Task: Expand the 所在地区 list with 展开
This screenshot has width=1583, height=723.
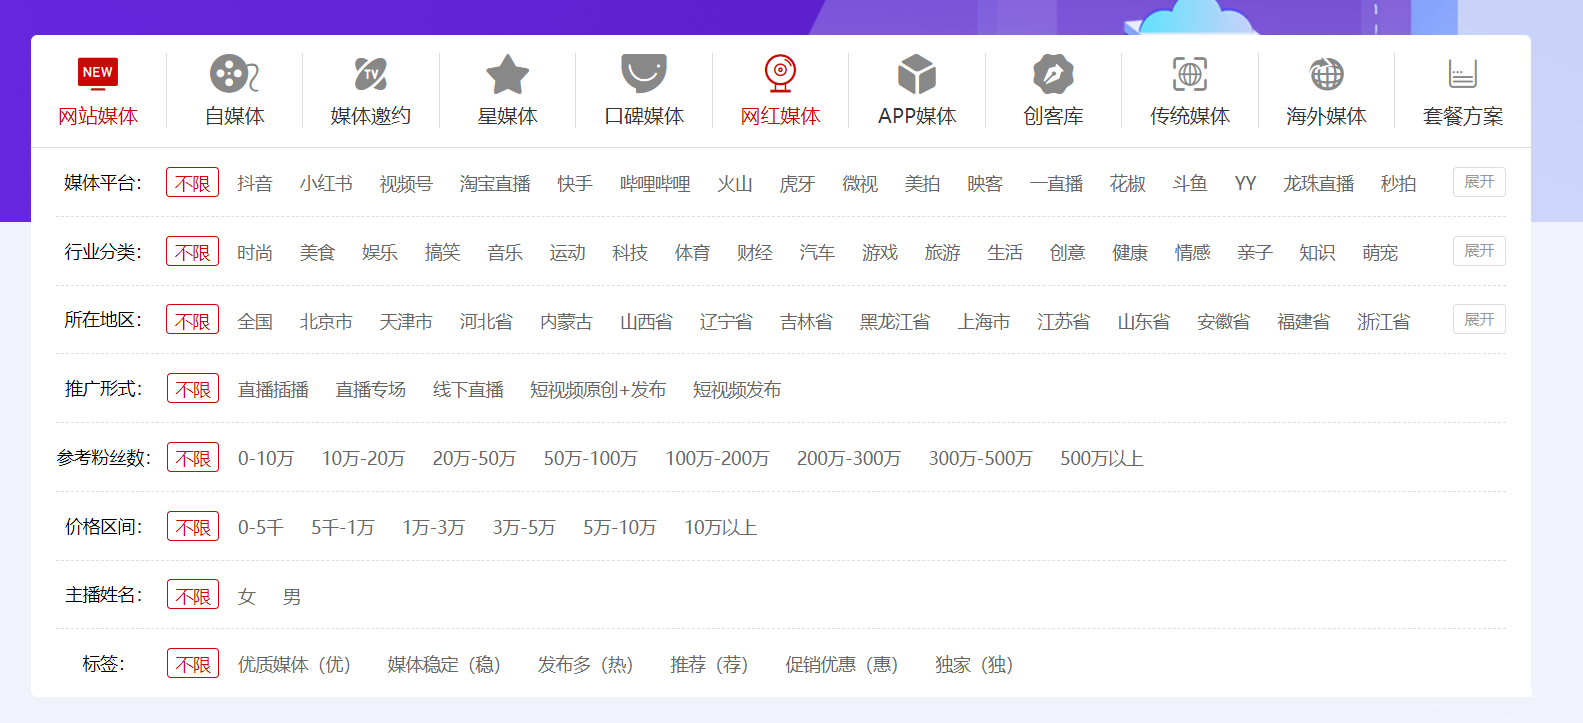Action: (x=1479, y=320)
